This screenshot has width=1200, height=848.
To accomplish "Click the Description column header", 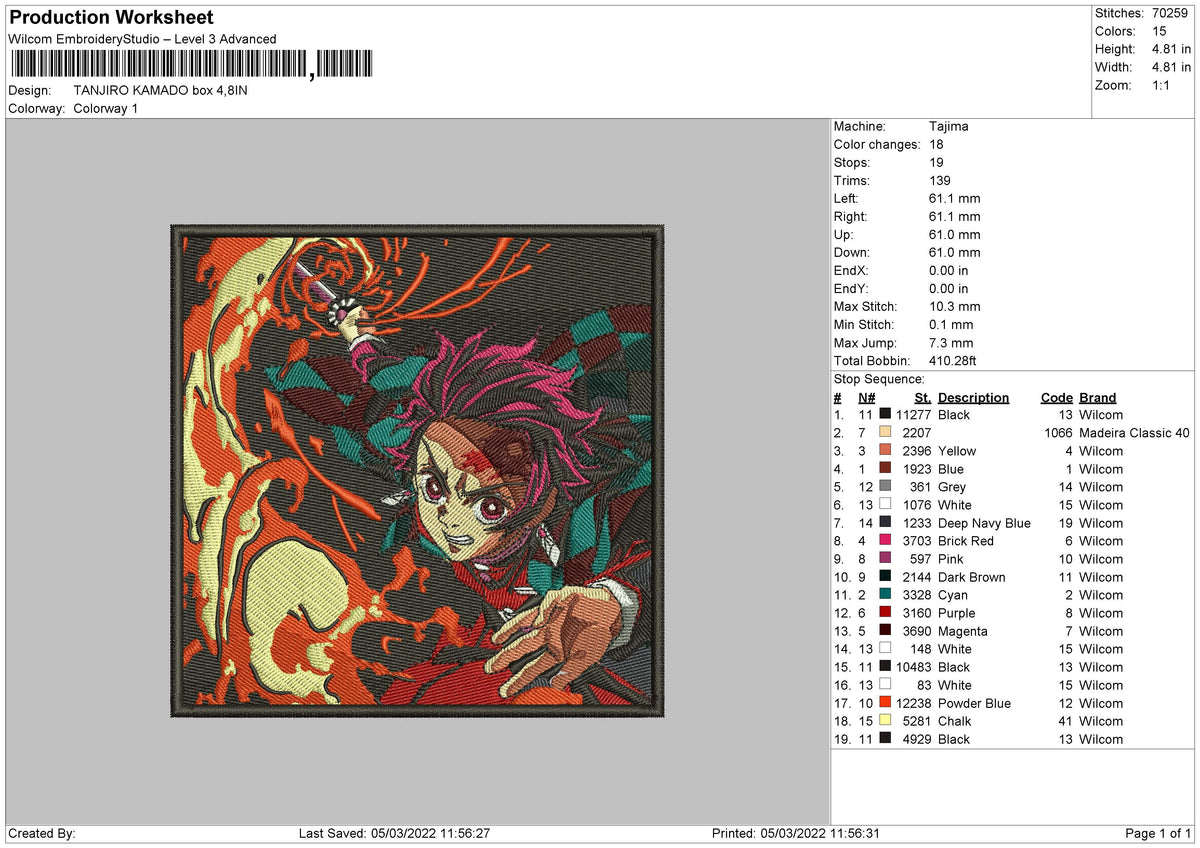I will pos(973,397).
